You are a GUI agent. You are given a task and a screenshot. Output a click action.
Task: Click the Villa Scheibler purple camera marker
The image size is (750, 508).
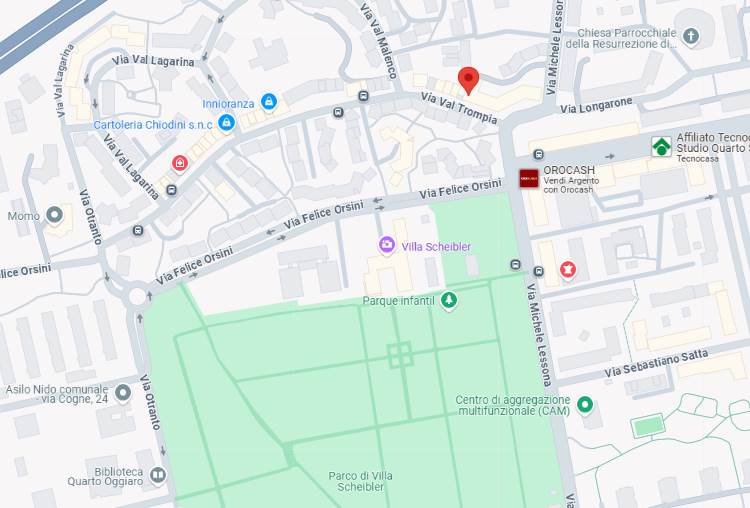[x=386, y=245]
